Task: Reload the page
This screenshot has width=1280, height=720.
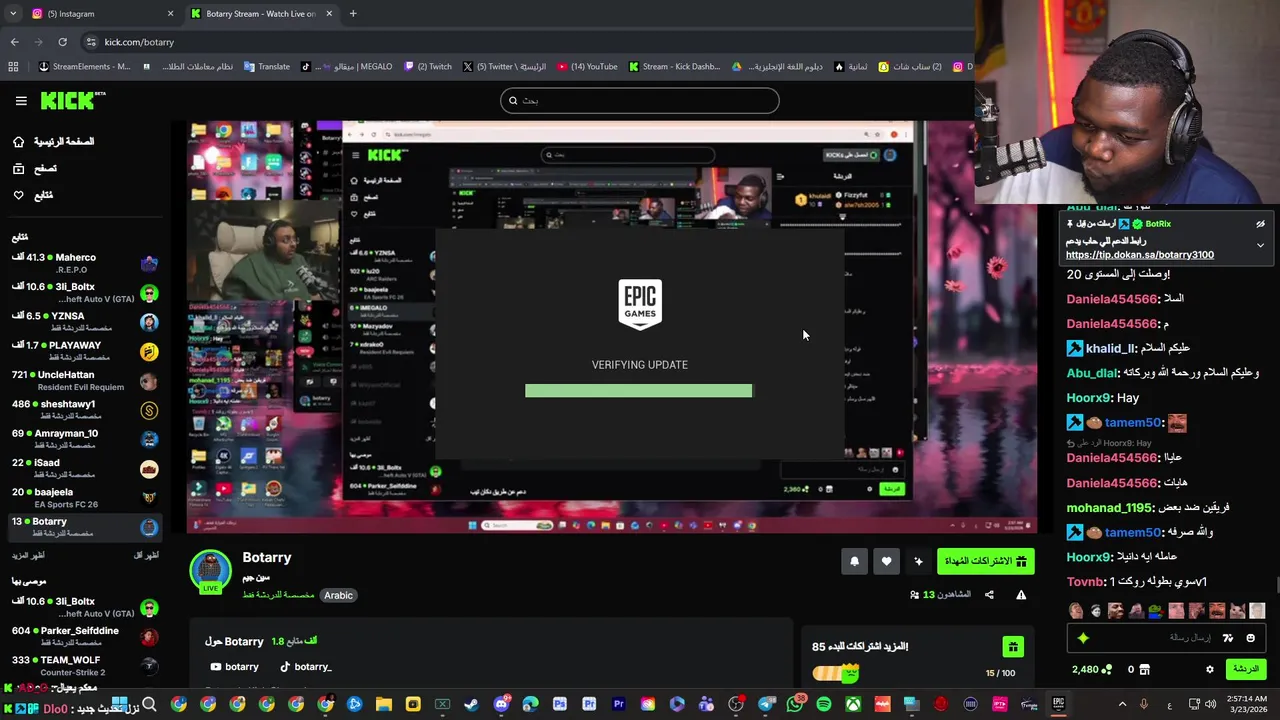Action: click(x=62, y=42)
